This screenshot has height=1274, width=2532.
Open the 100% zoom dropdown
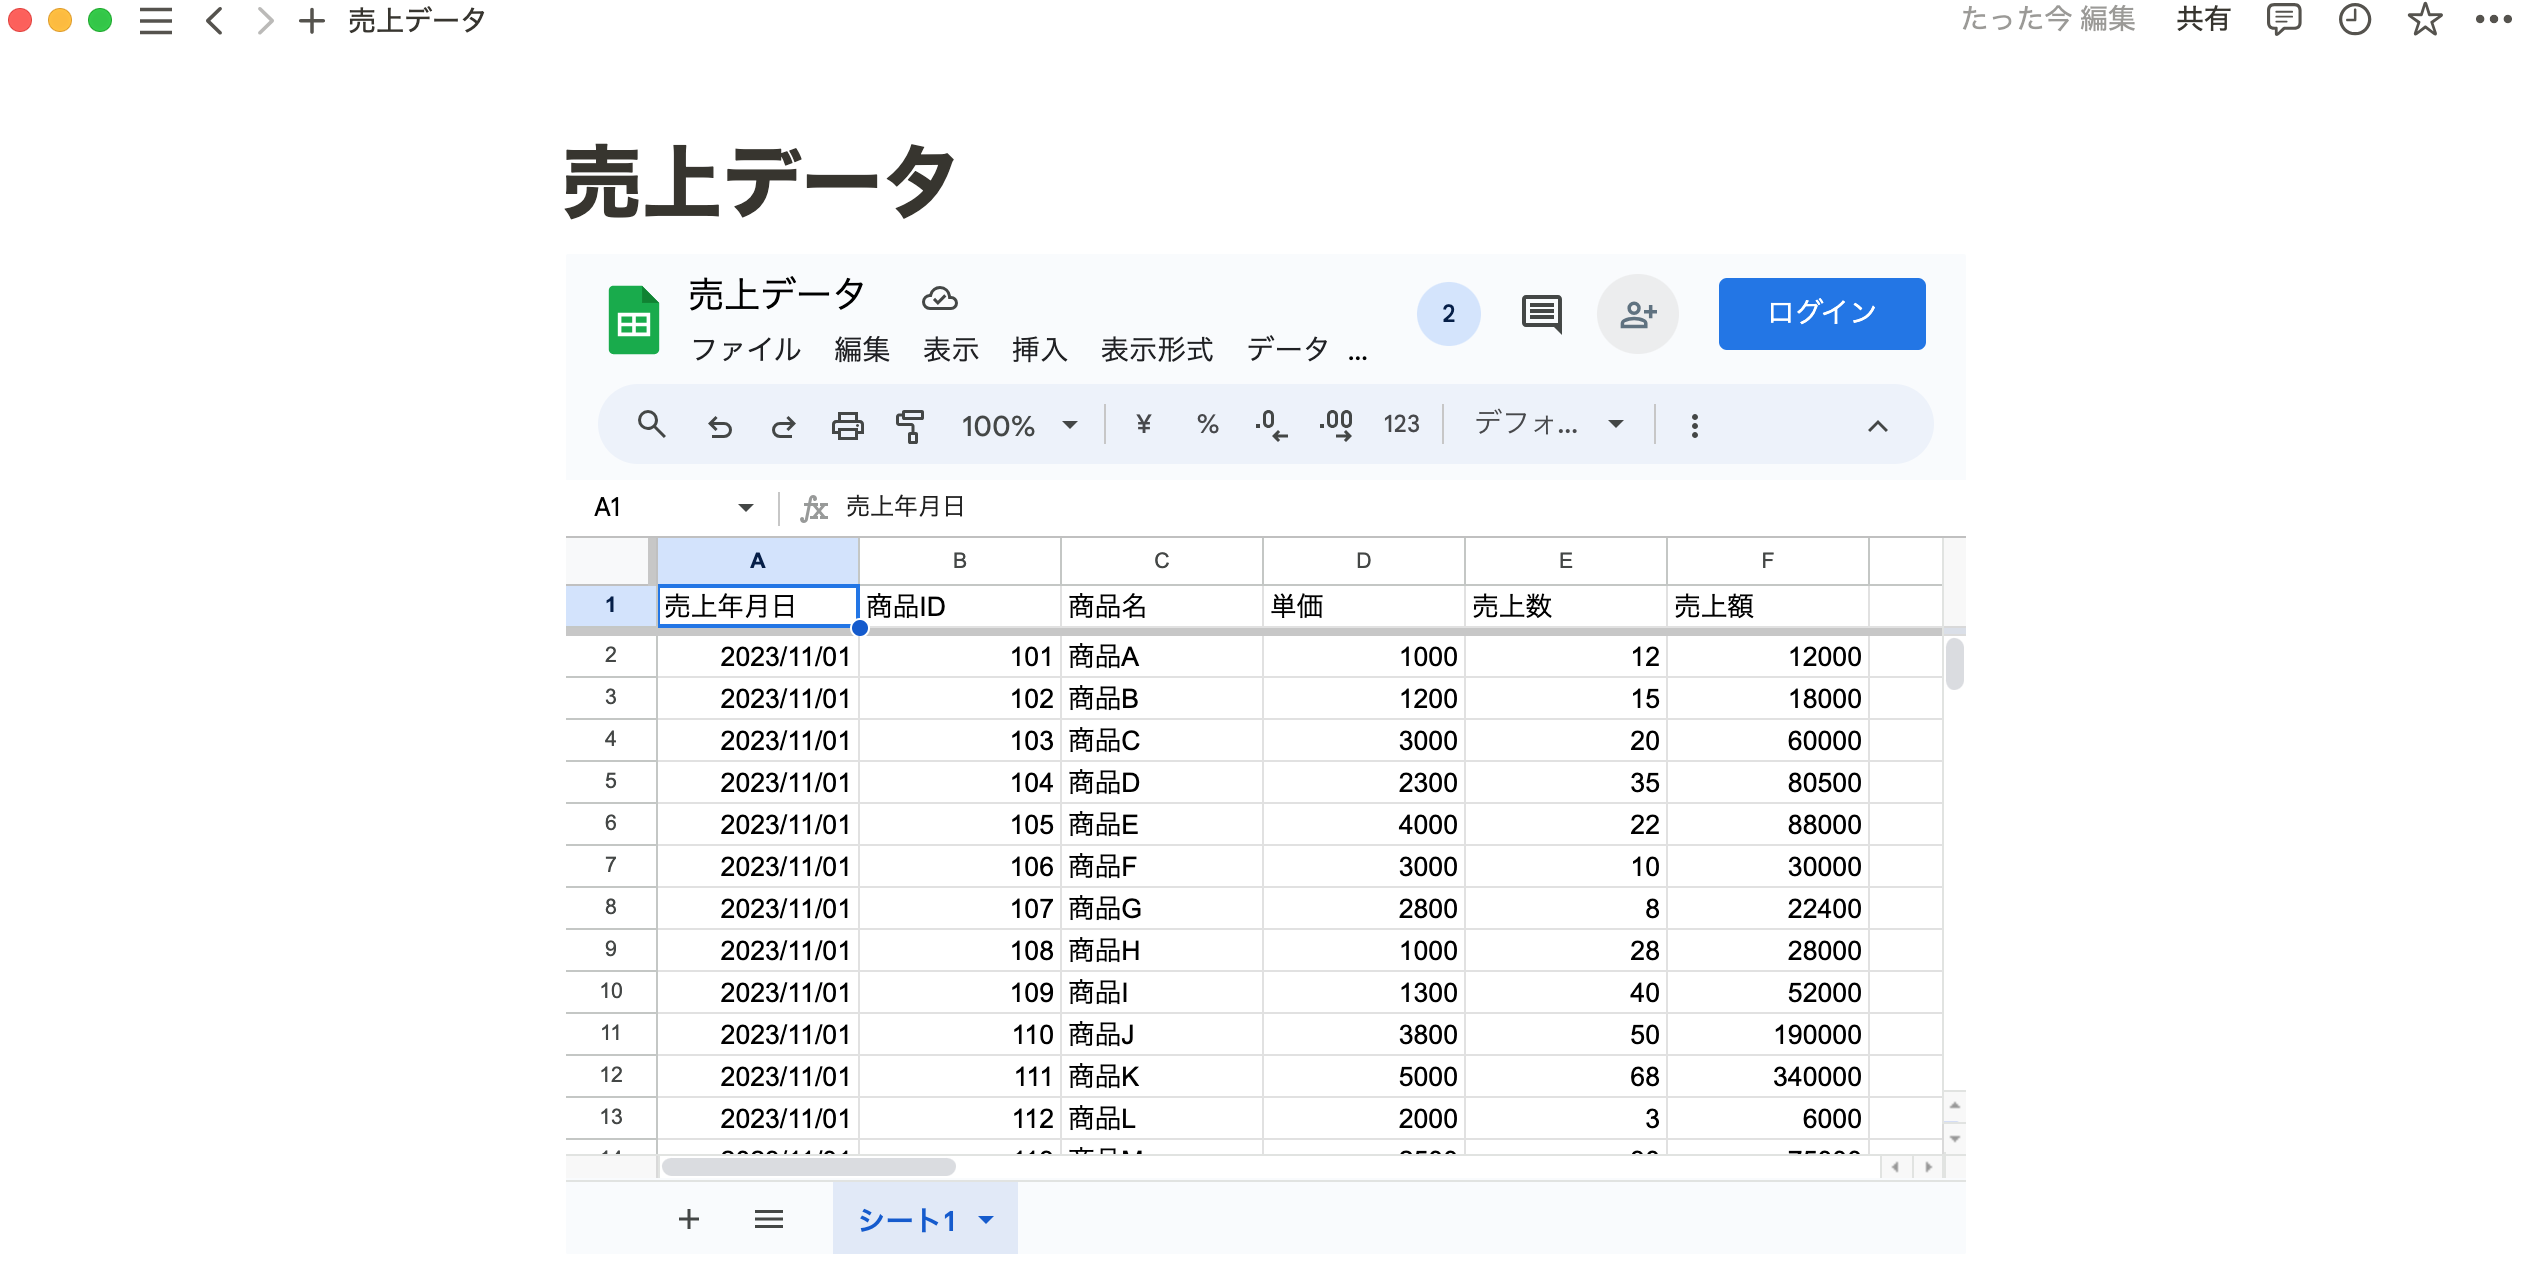(1020, 426)
